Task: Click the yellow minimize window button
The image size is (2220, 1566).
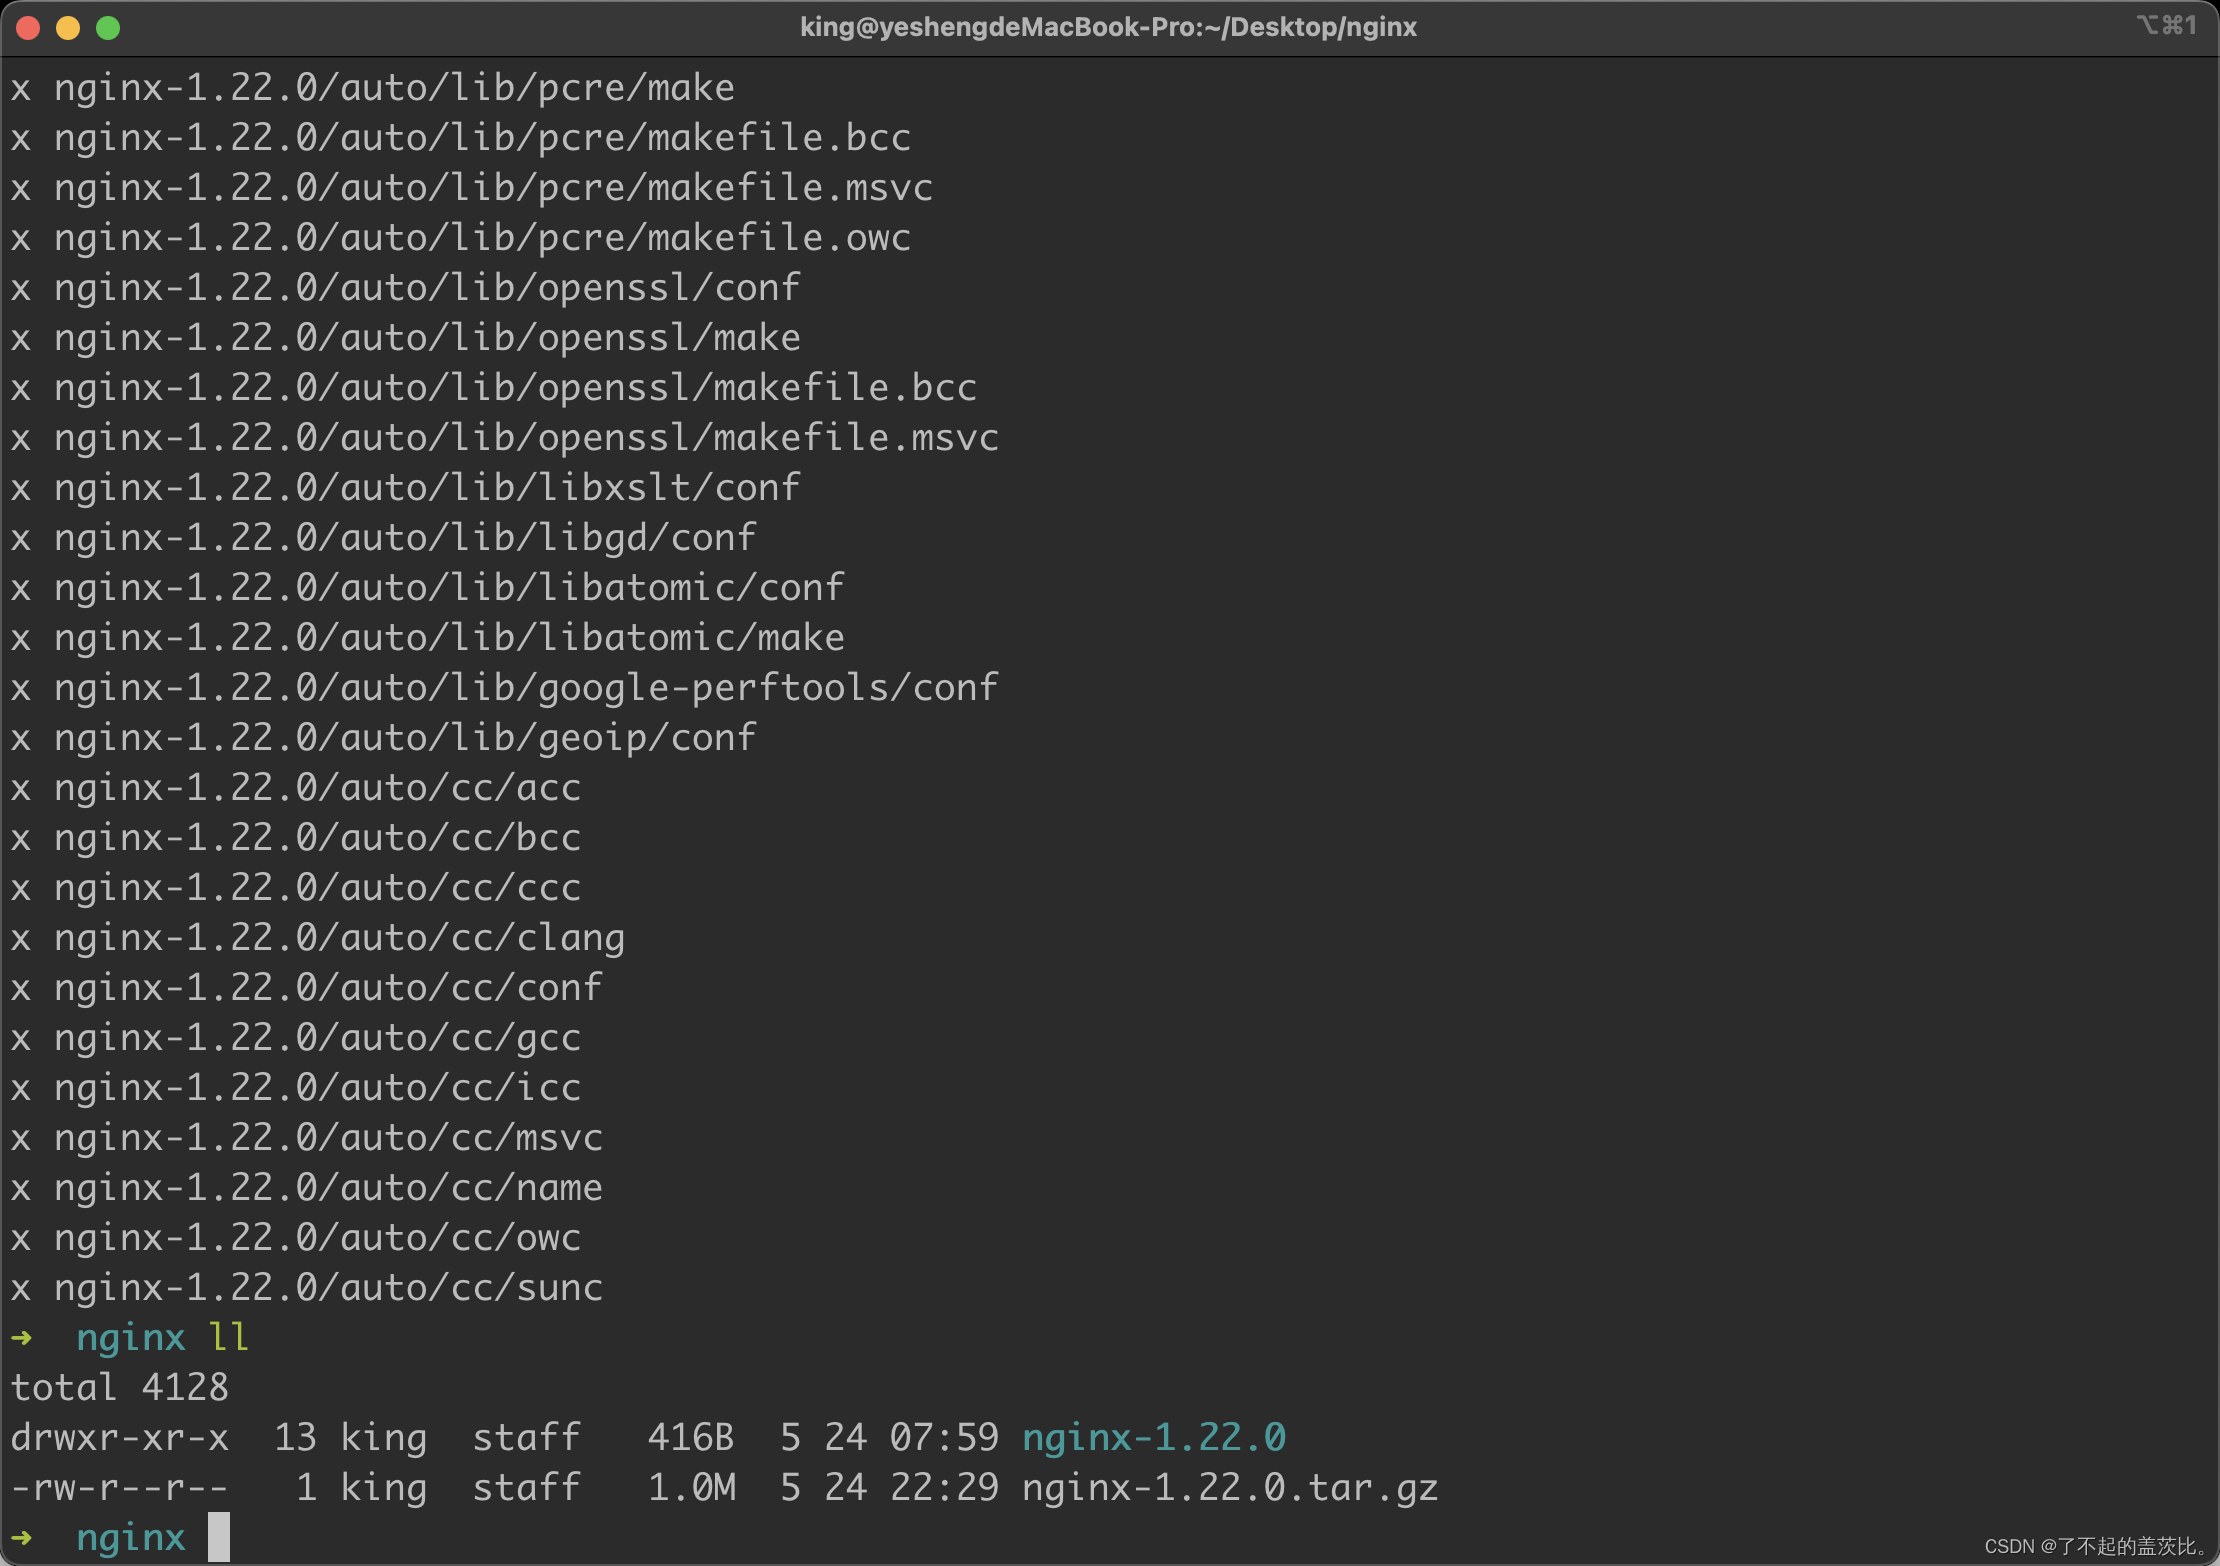Action: (68, 28)
